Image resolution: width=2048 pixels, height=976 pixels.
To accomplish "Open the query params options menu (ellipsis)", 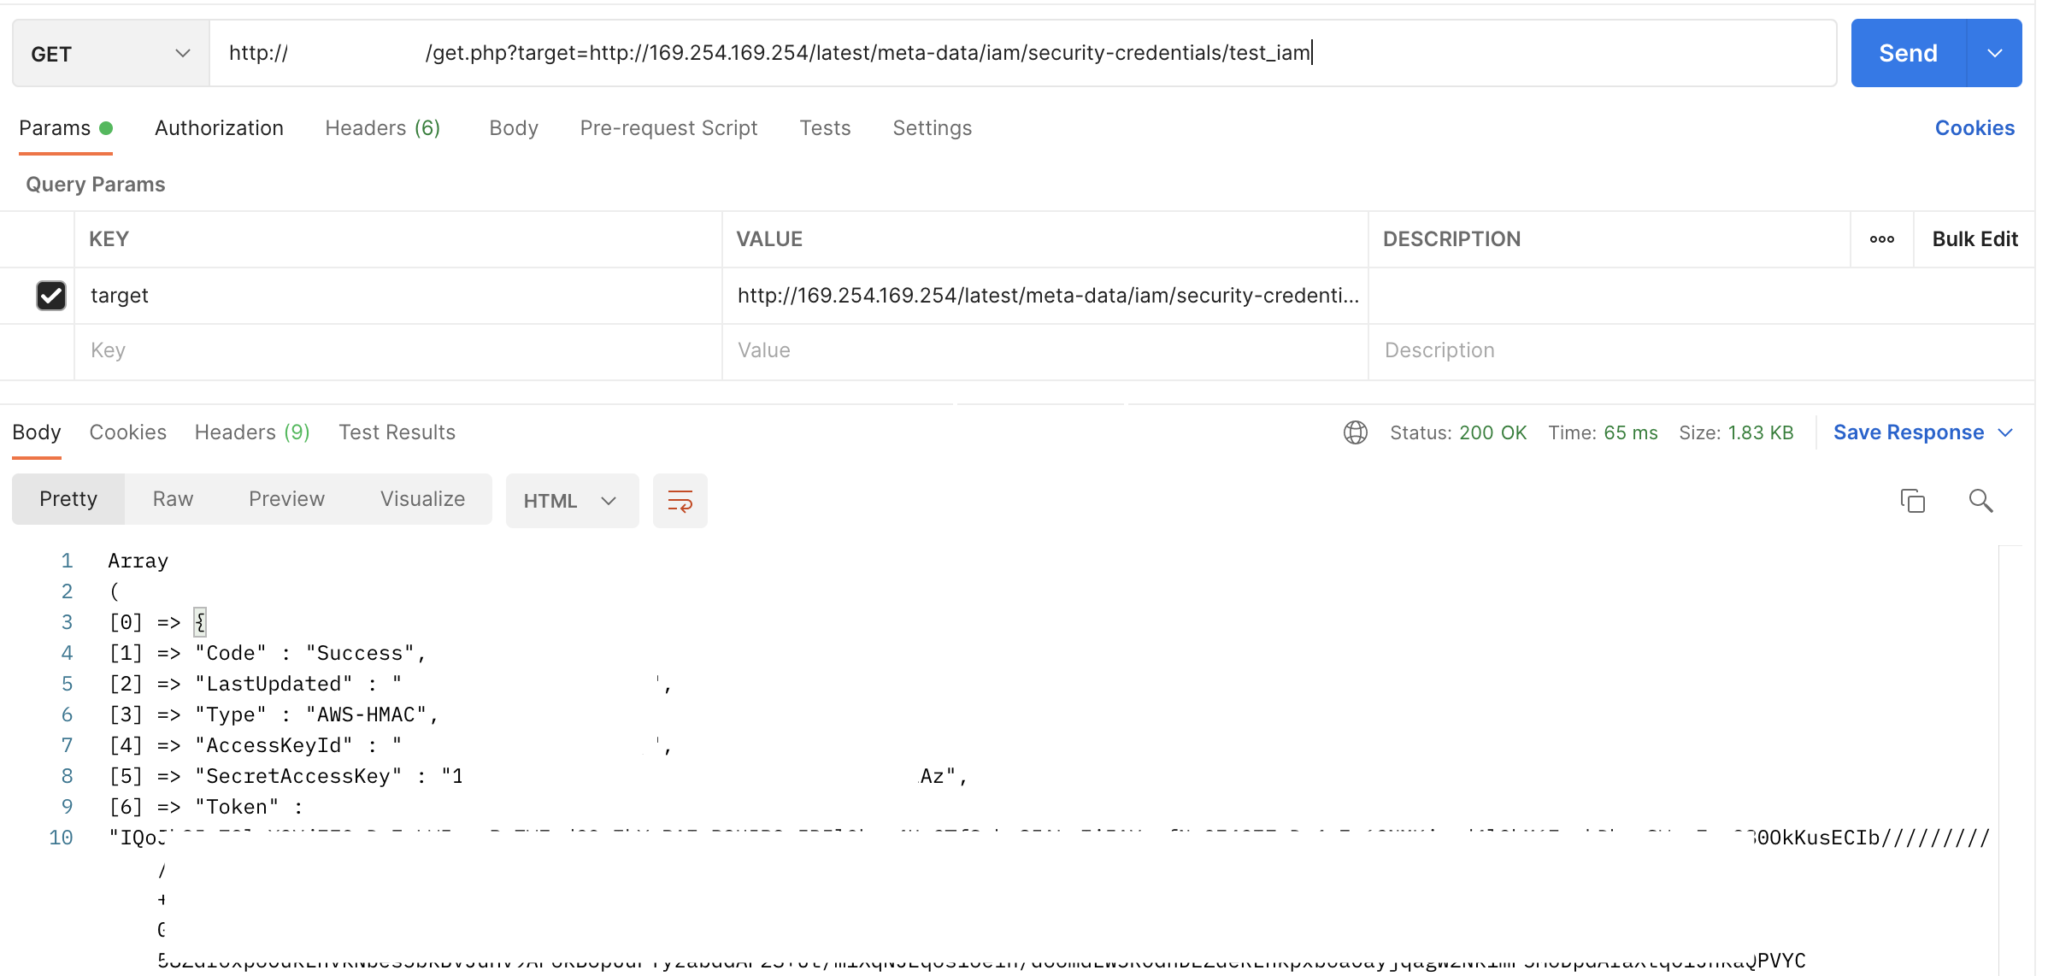I will tap(1881, 239).
